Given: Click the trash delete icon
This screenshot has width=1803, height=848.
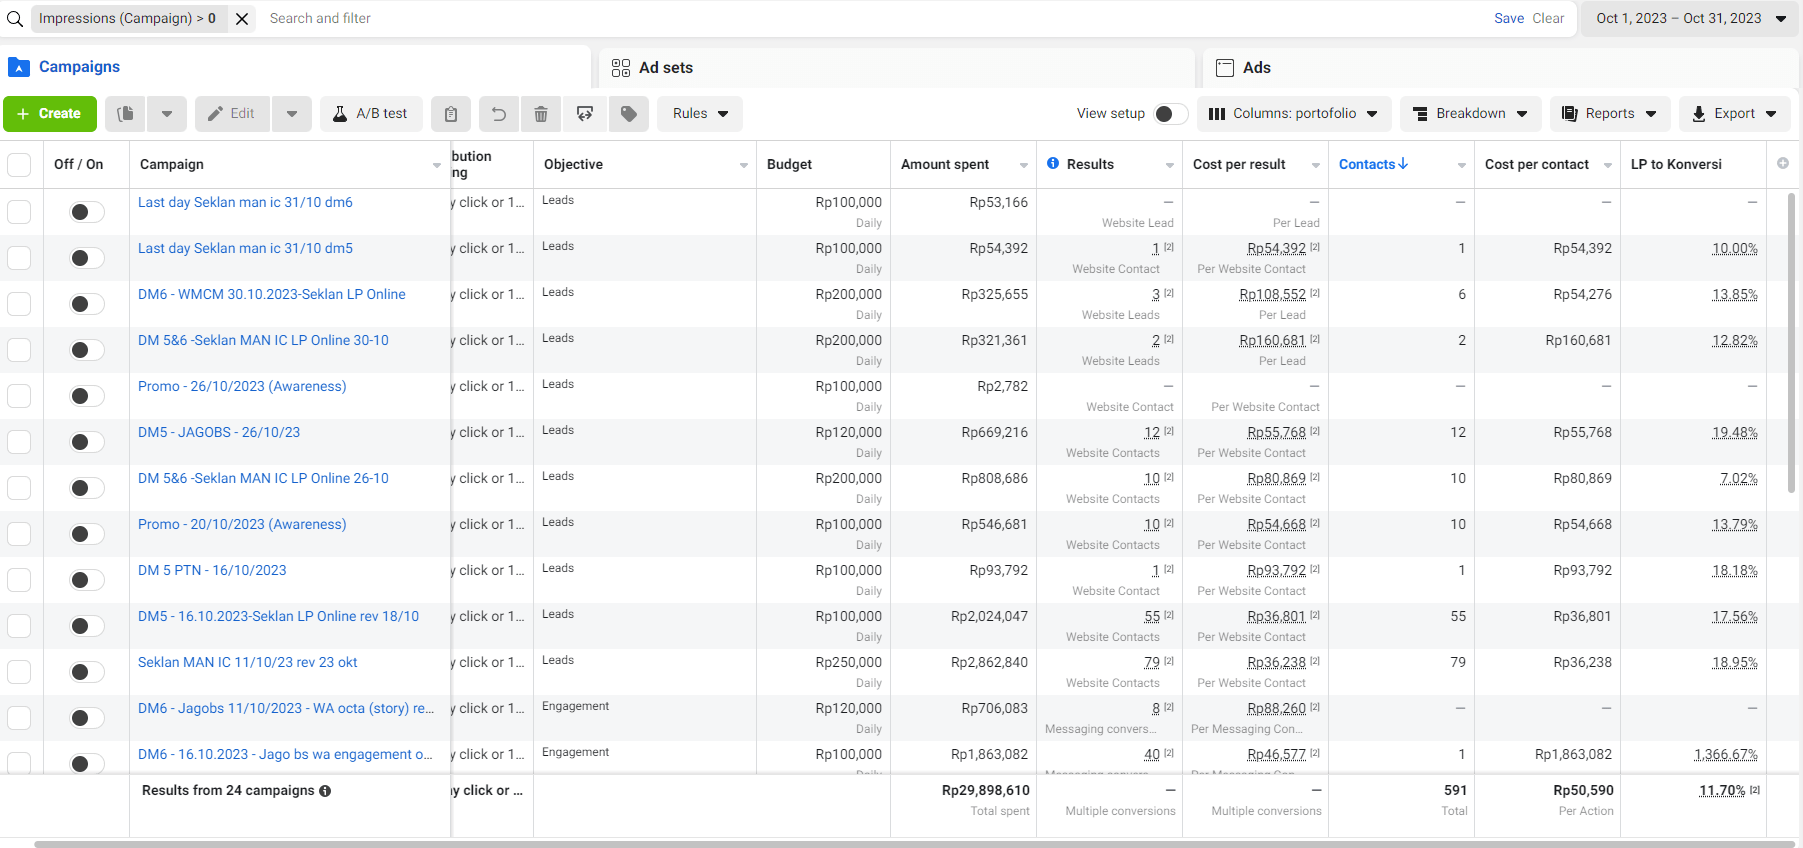Looking at the screenshot, I should [x=541, y=114].
